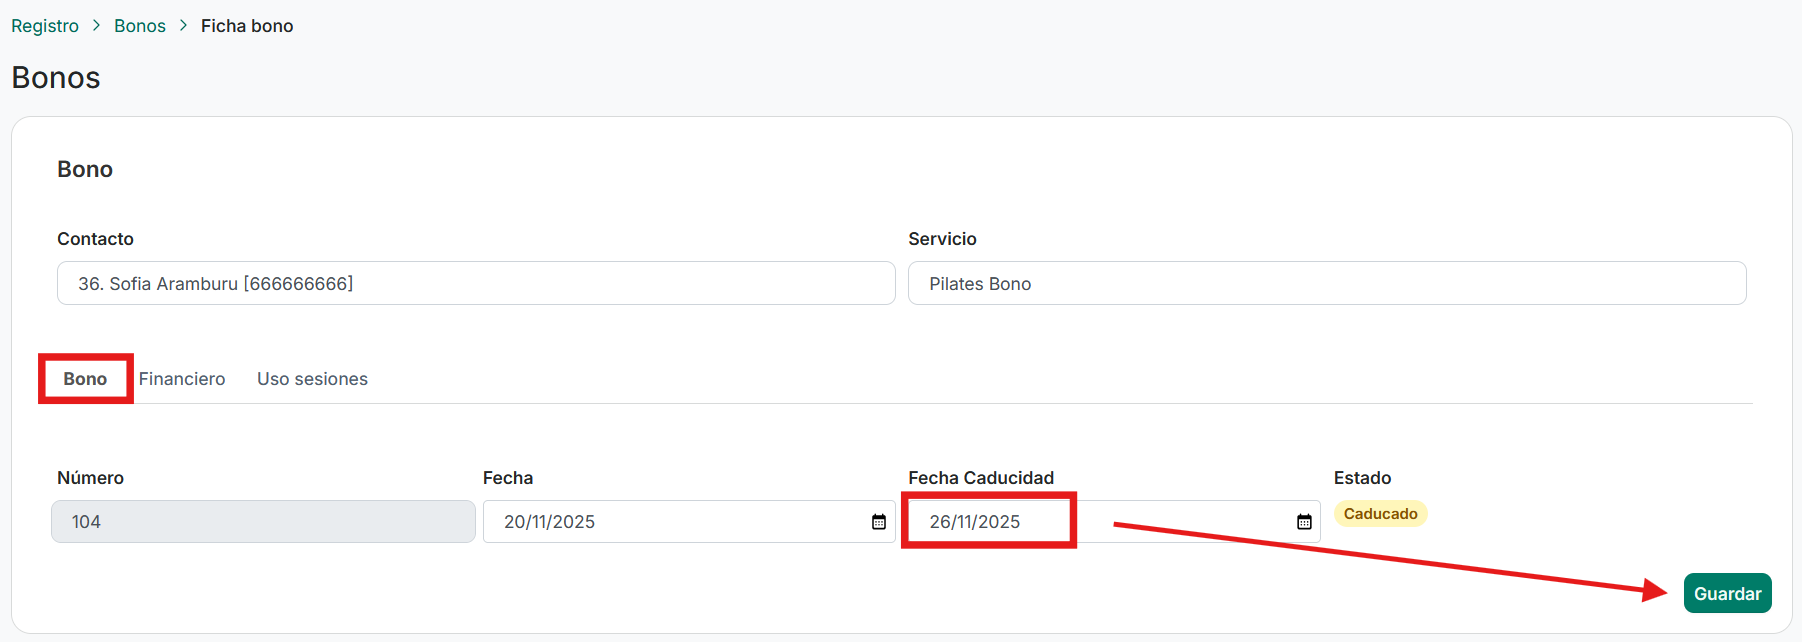Open the Uso sesiones tab
This screenshot has width=1802, height=642.
(x=312, y=379)
